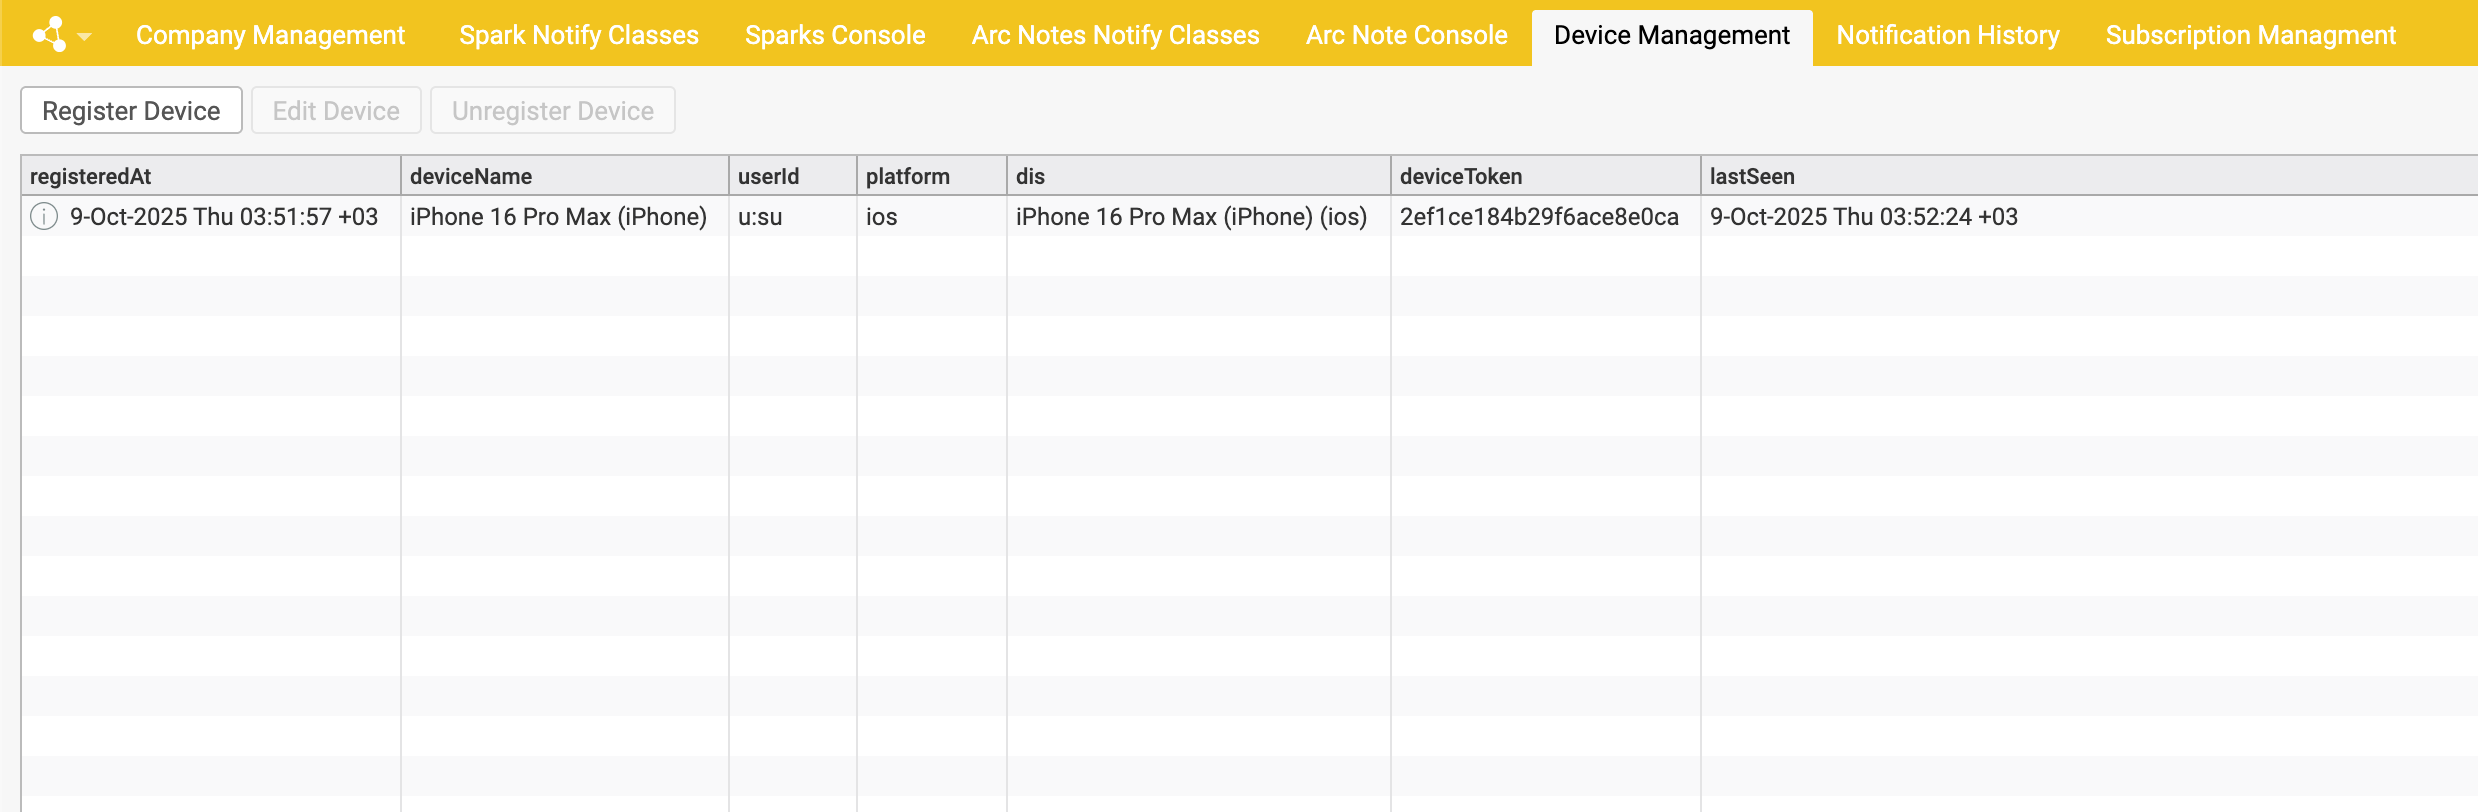Open the Company Management tab

click(270, 35)
